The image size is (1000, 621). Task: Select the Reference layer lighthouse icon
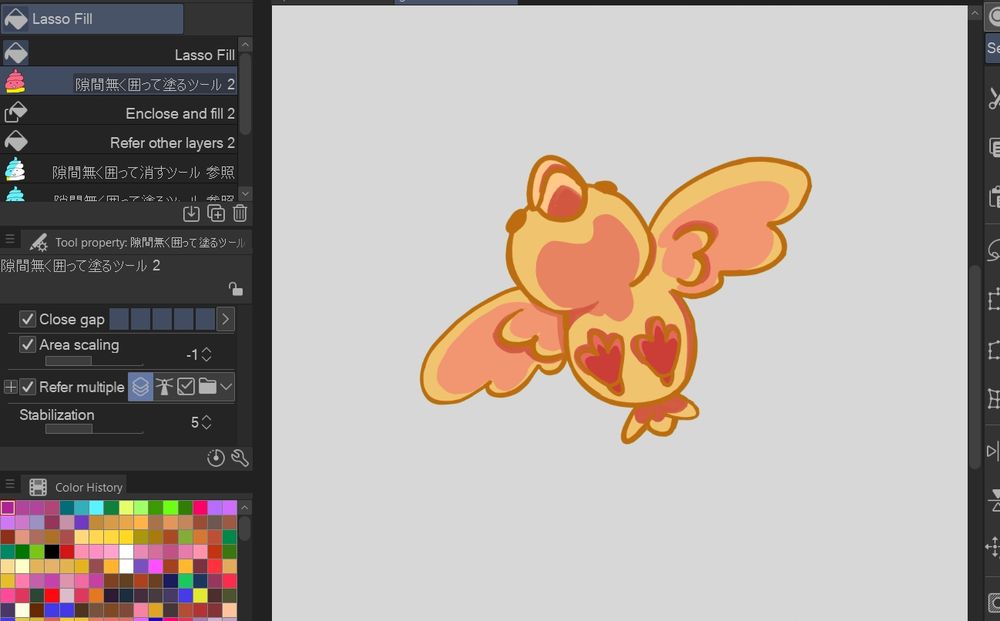[x=164, y=386]
